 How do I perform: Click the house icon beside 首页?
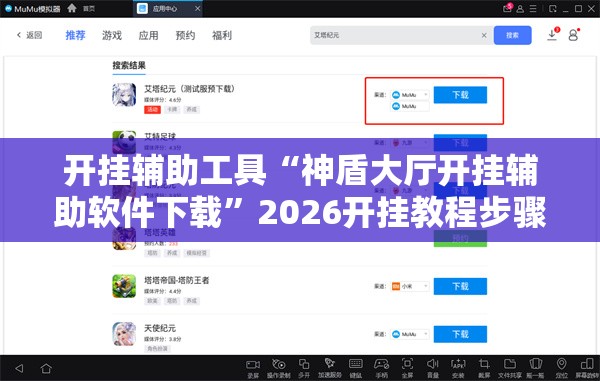[72, 8]
